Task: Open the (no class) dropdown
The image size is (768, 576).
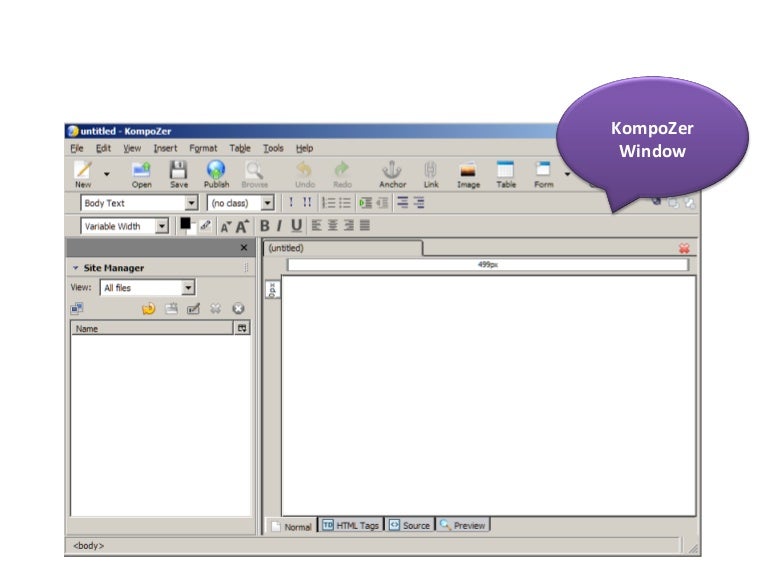Action: [x=267, y=203]
